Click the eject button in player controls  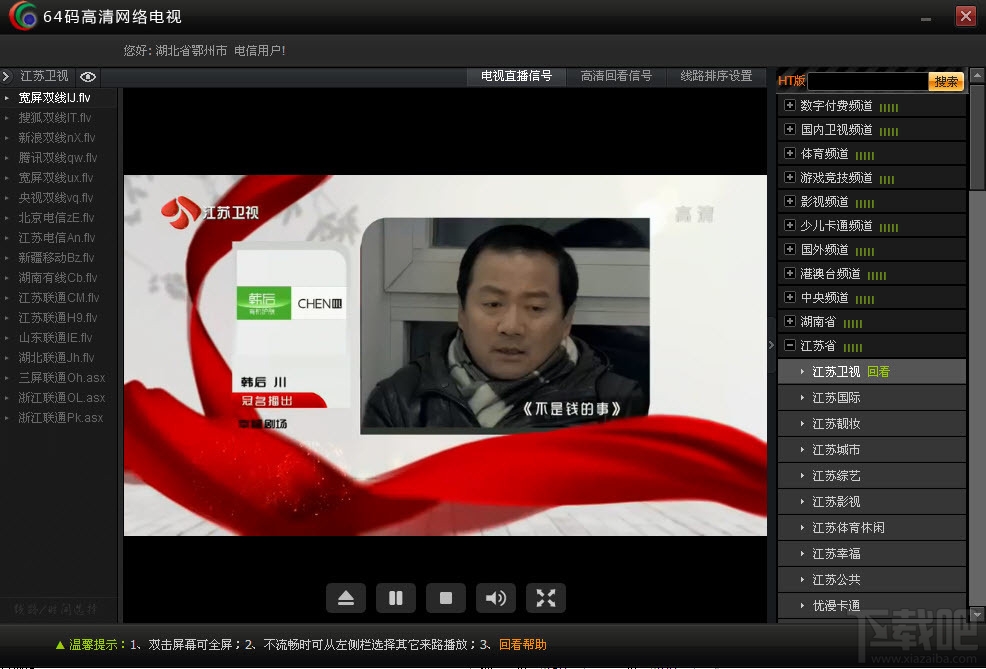pyautogui.click(x=345, y=597)
